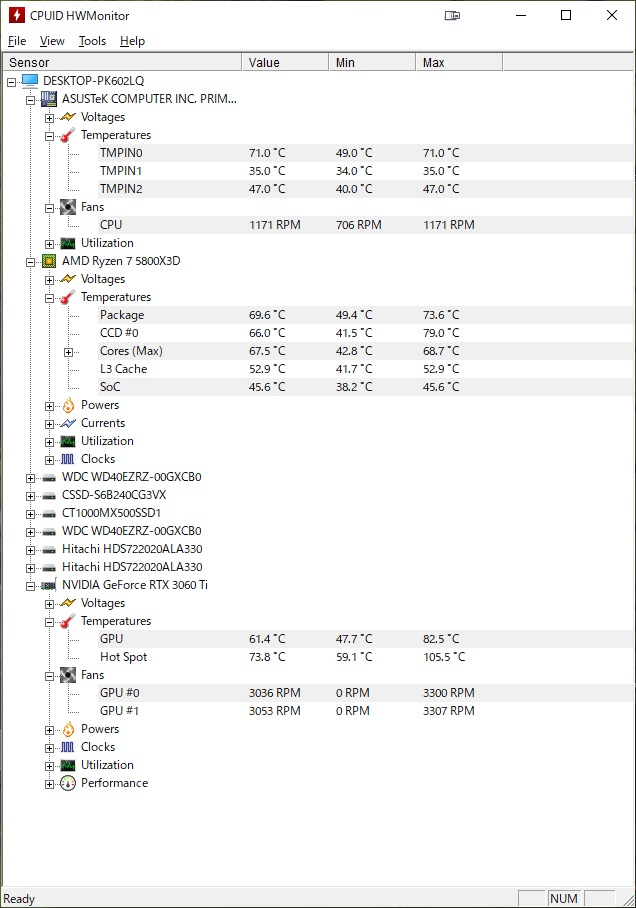
Task: Collapse the AMD Ryzen 7 5800X3D node
Action: click(x=30, y=262)
